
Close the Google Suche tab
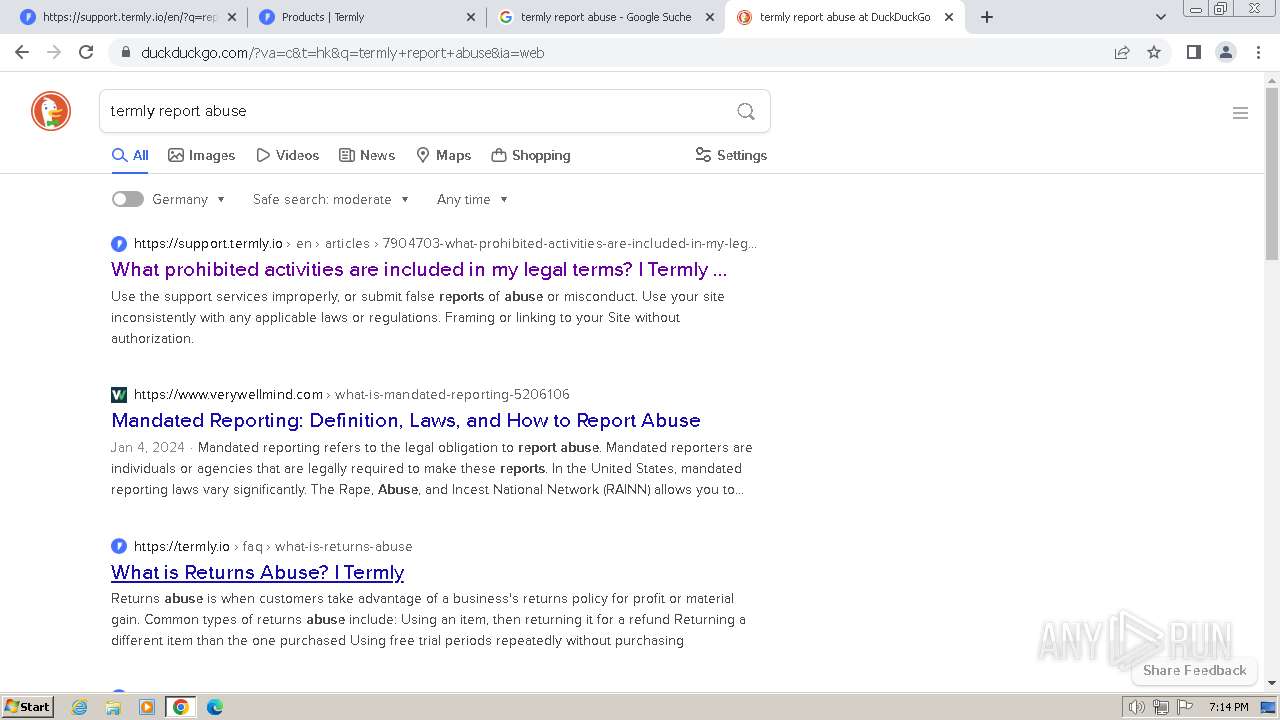[710, 17]
